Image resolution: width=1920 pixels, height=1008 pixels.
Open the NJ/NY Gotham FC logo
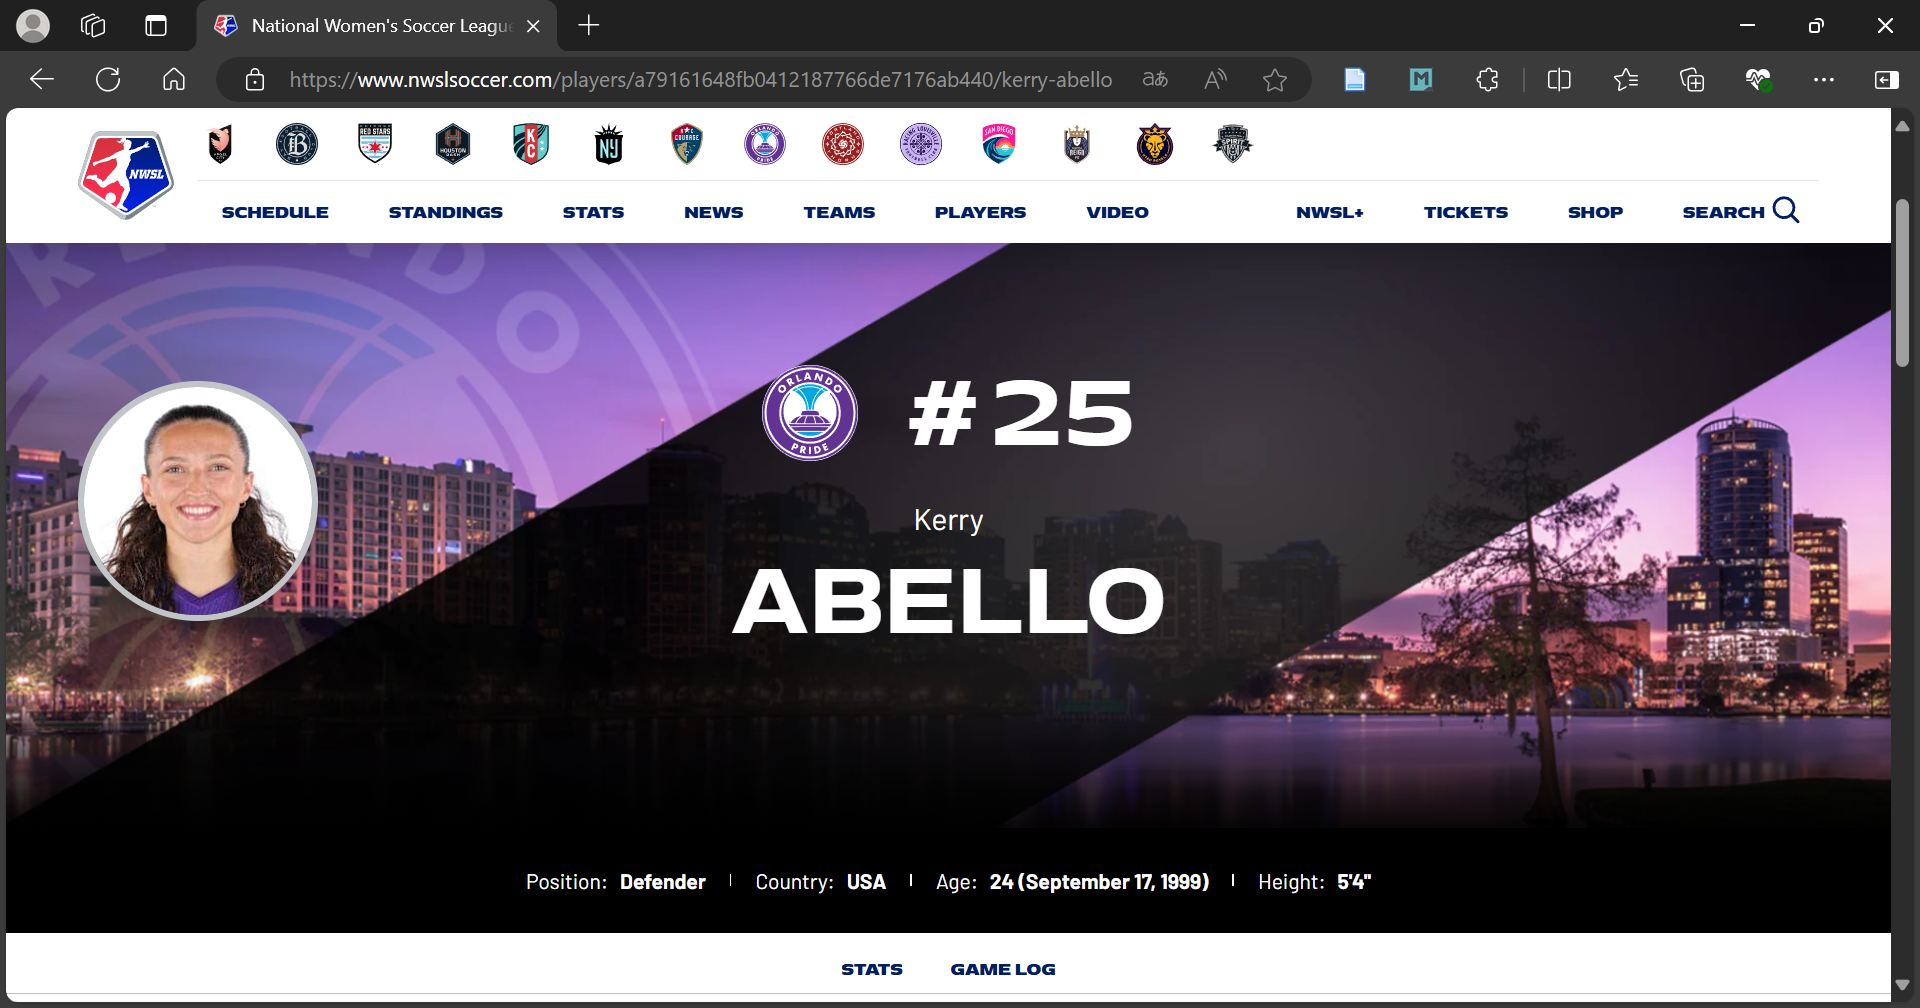coord(609,144)
